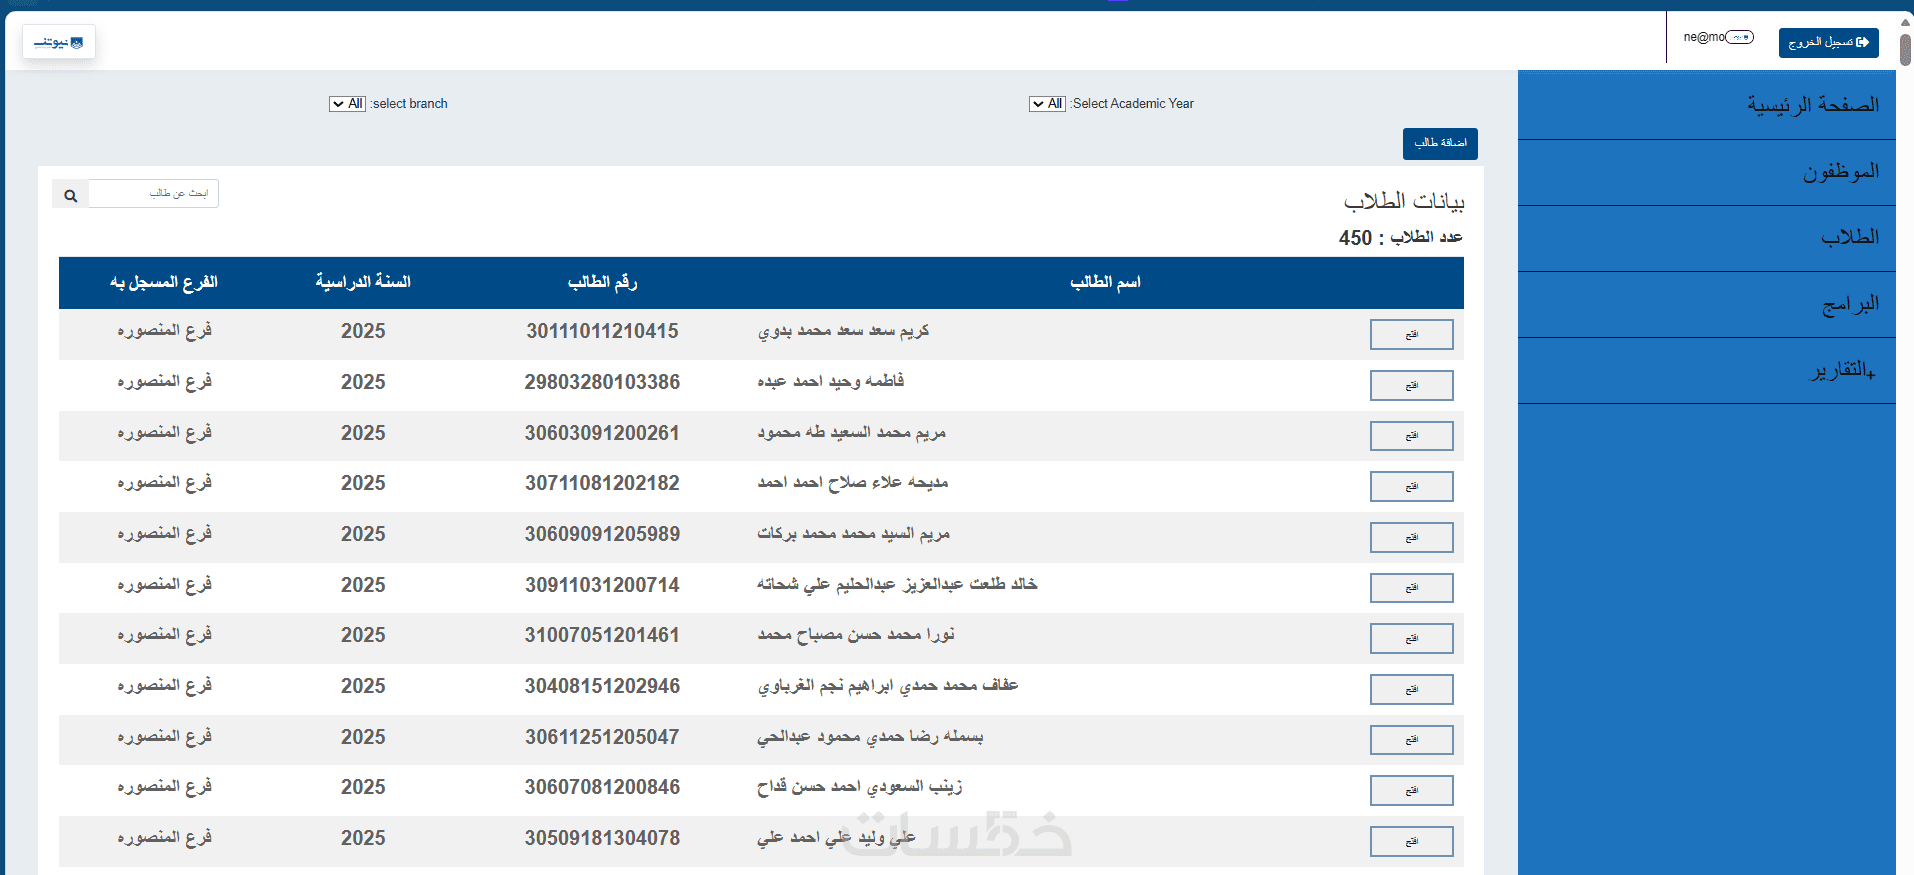Click the page vertical scrollbar thumb

coord(1906,49)
